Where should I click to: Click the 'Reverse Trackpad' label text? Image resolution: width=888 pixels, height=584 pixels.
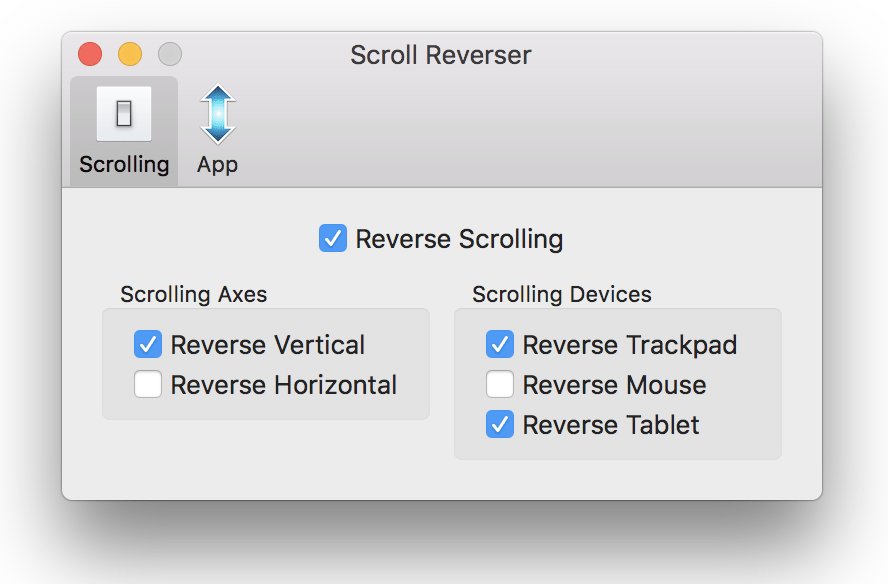point(630,345)
